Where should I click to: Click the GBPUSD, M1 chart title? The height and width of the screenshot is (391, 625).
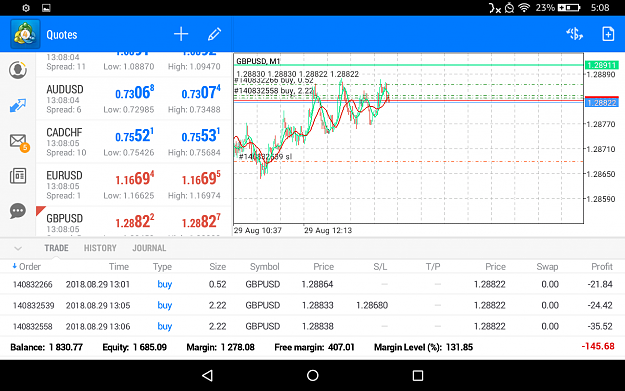coord(258,61)
